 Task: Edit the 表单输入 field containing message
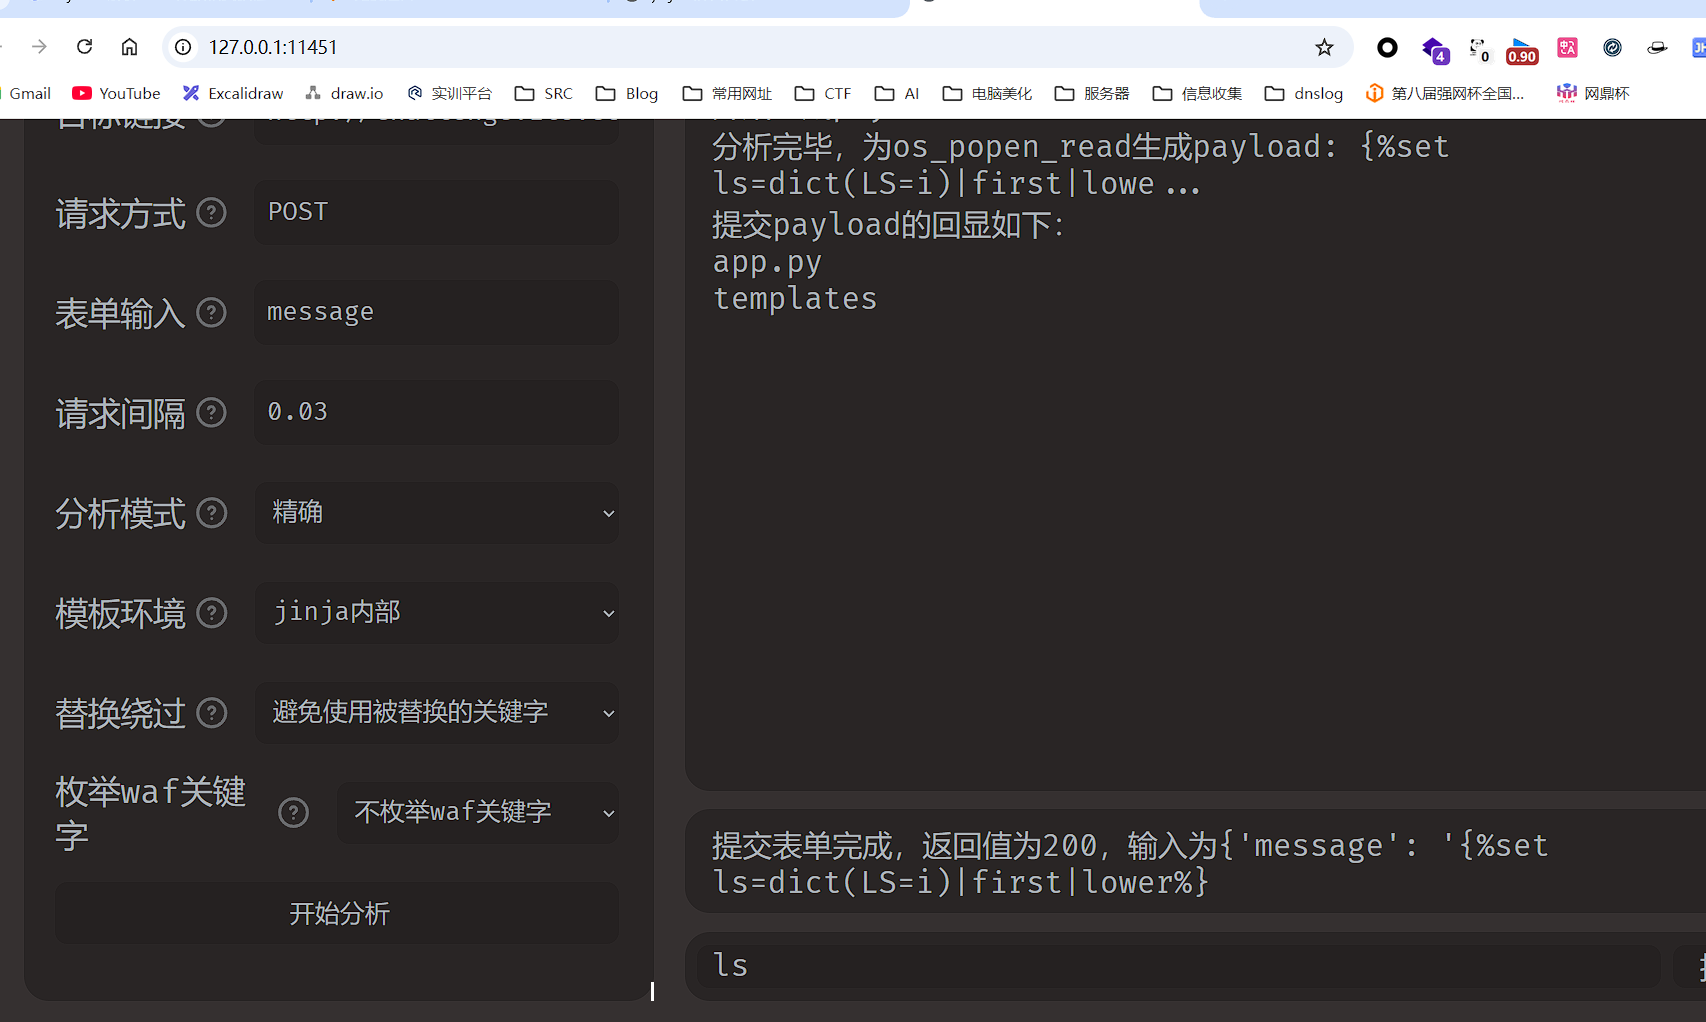click(436, 312)
